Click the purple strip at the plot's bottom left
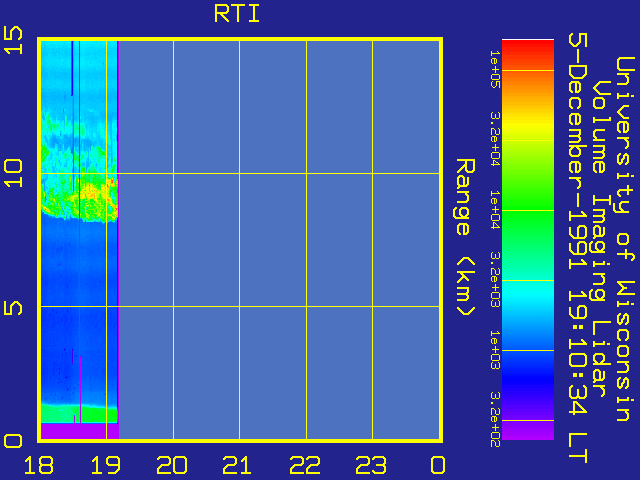Viewport: 640px width, 480px height. pyautogui.click(x=80, y=431)
